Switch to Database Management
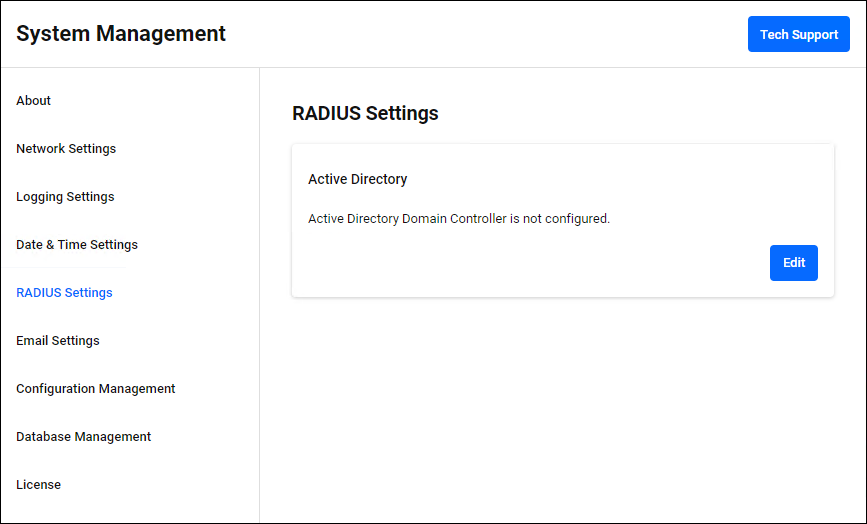This screenshot has height=524, width=867. click(x=84, y=437)
